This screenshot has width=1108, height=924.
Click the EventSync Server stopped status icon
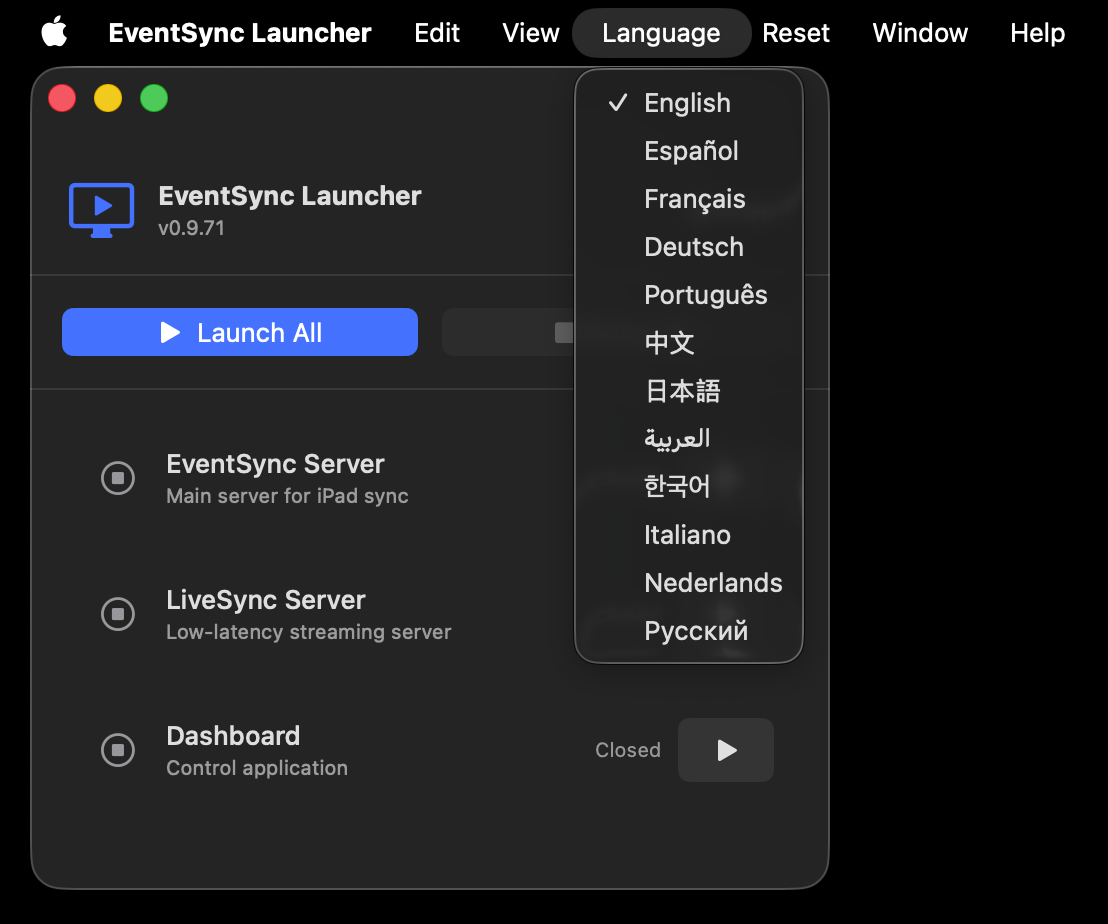click(118, 478)
